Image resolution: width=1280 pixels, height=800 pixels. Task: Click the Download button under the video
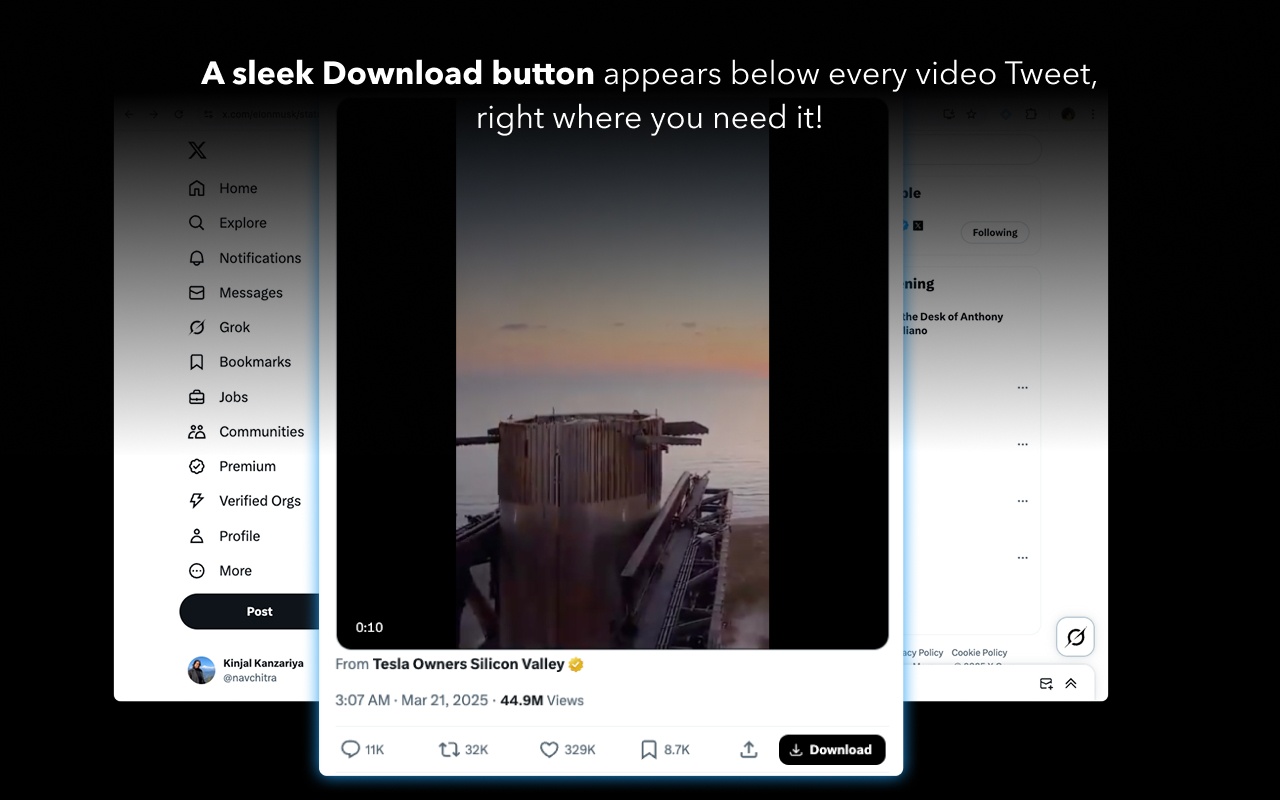pos(832,749)
